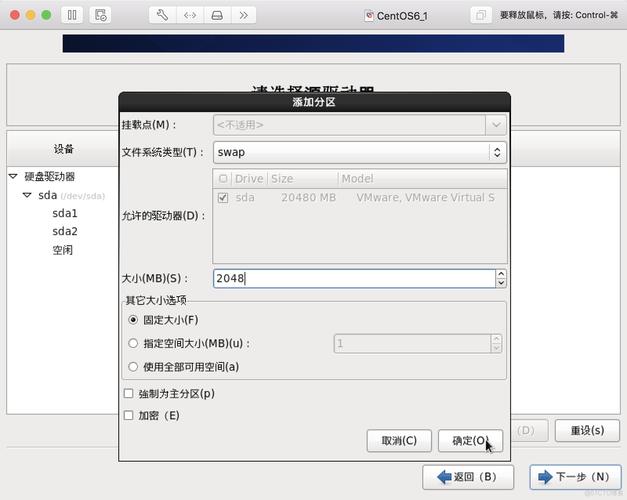Pause the virtual machine from the toolbar
Viewport: 627px width, 500px height.
tap(72, 15)
